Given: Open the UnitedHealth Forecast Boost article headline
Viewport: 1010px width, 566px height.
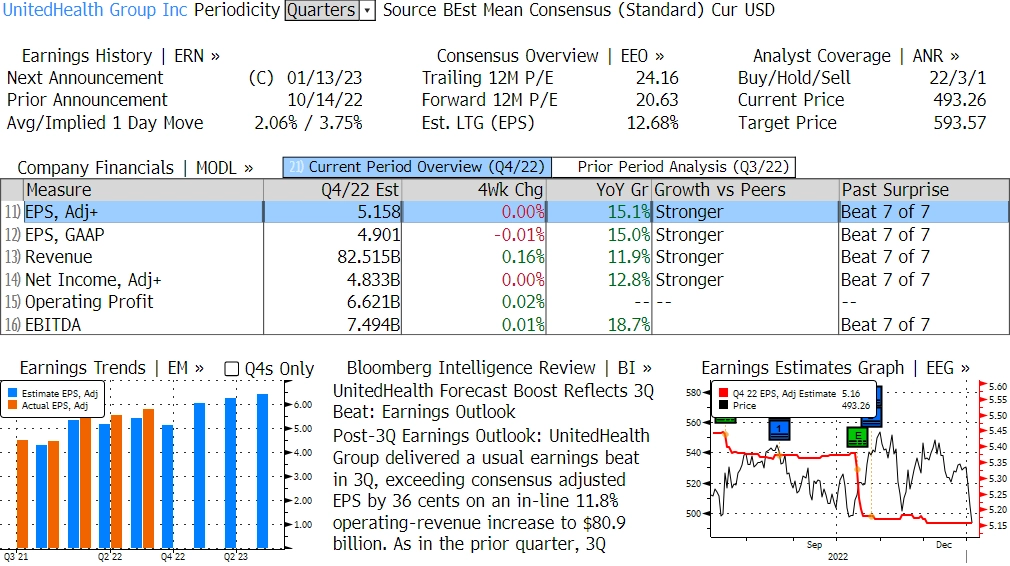Looking at the screenshot, I should [x=493, y=401].
